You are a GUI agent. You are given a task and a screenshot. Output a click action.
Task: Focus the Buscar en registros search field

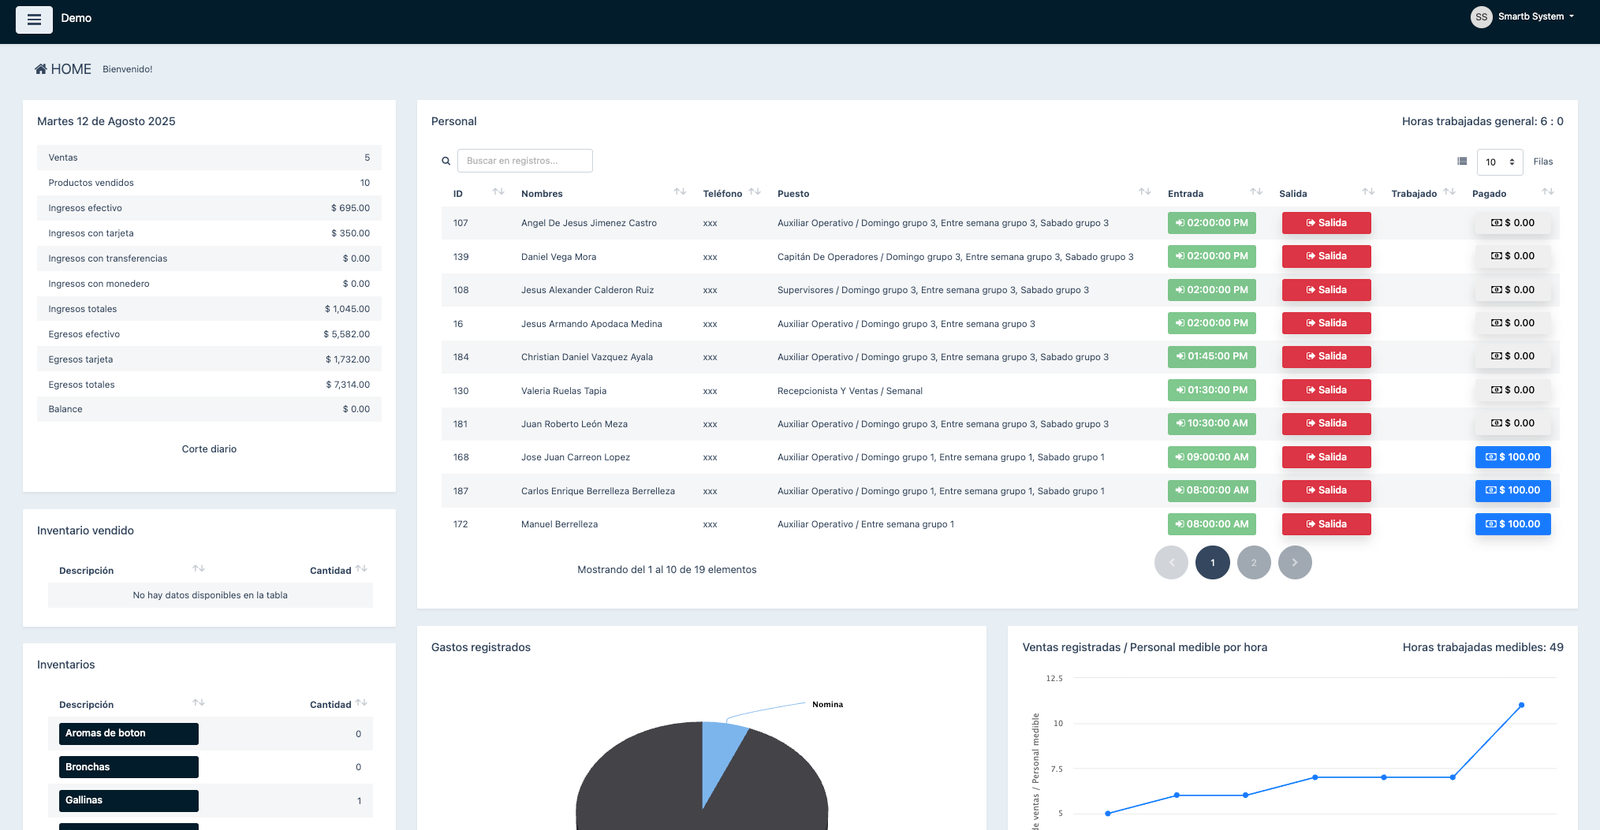525,161
